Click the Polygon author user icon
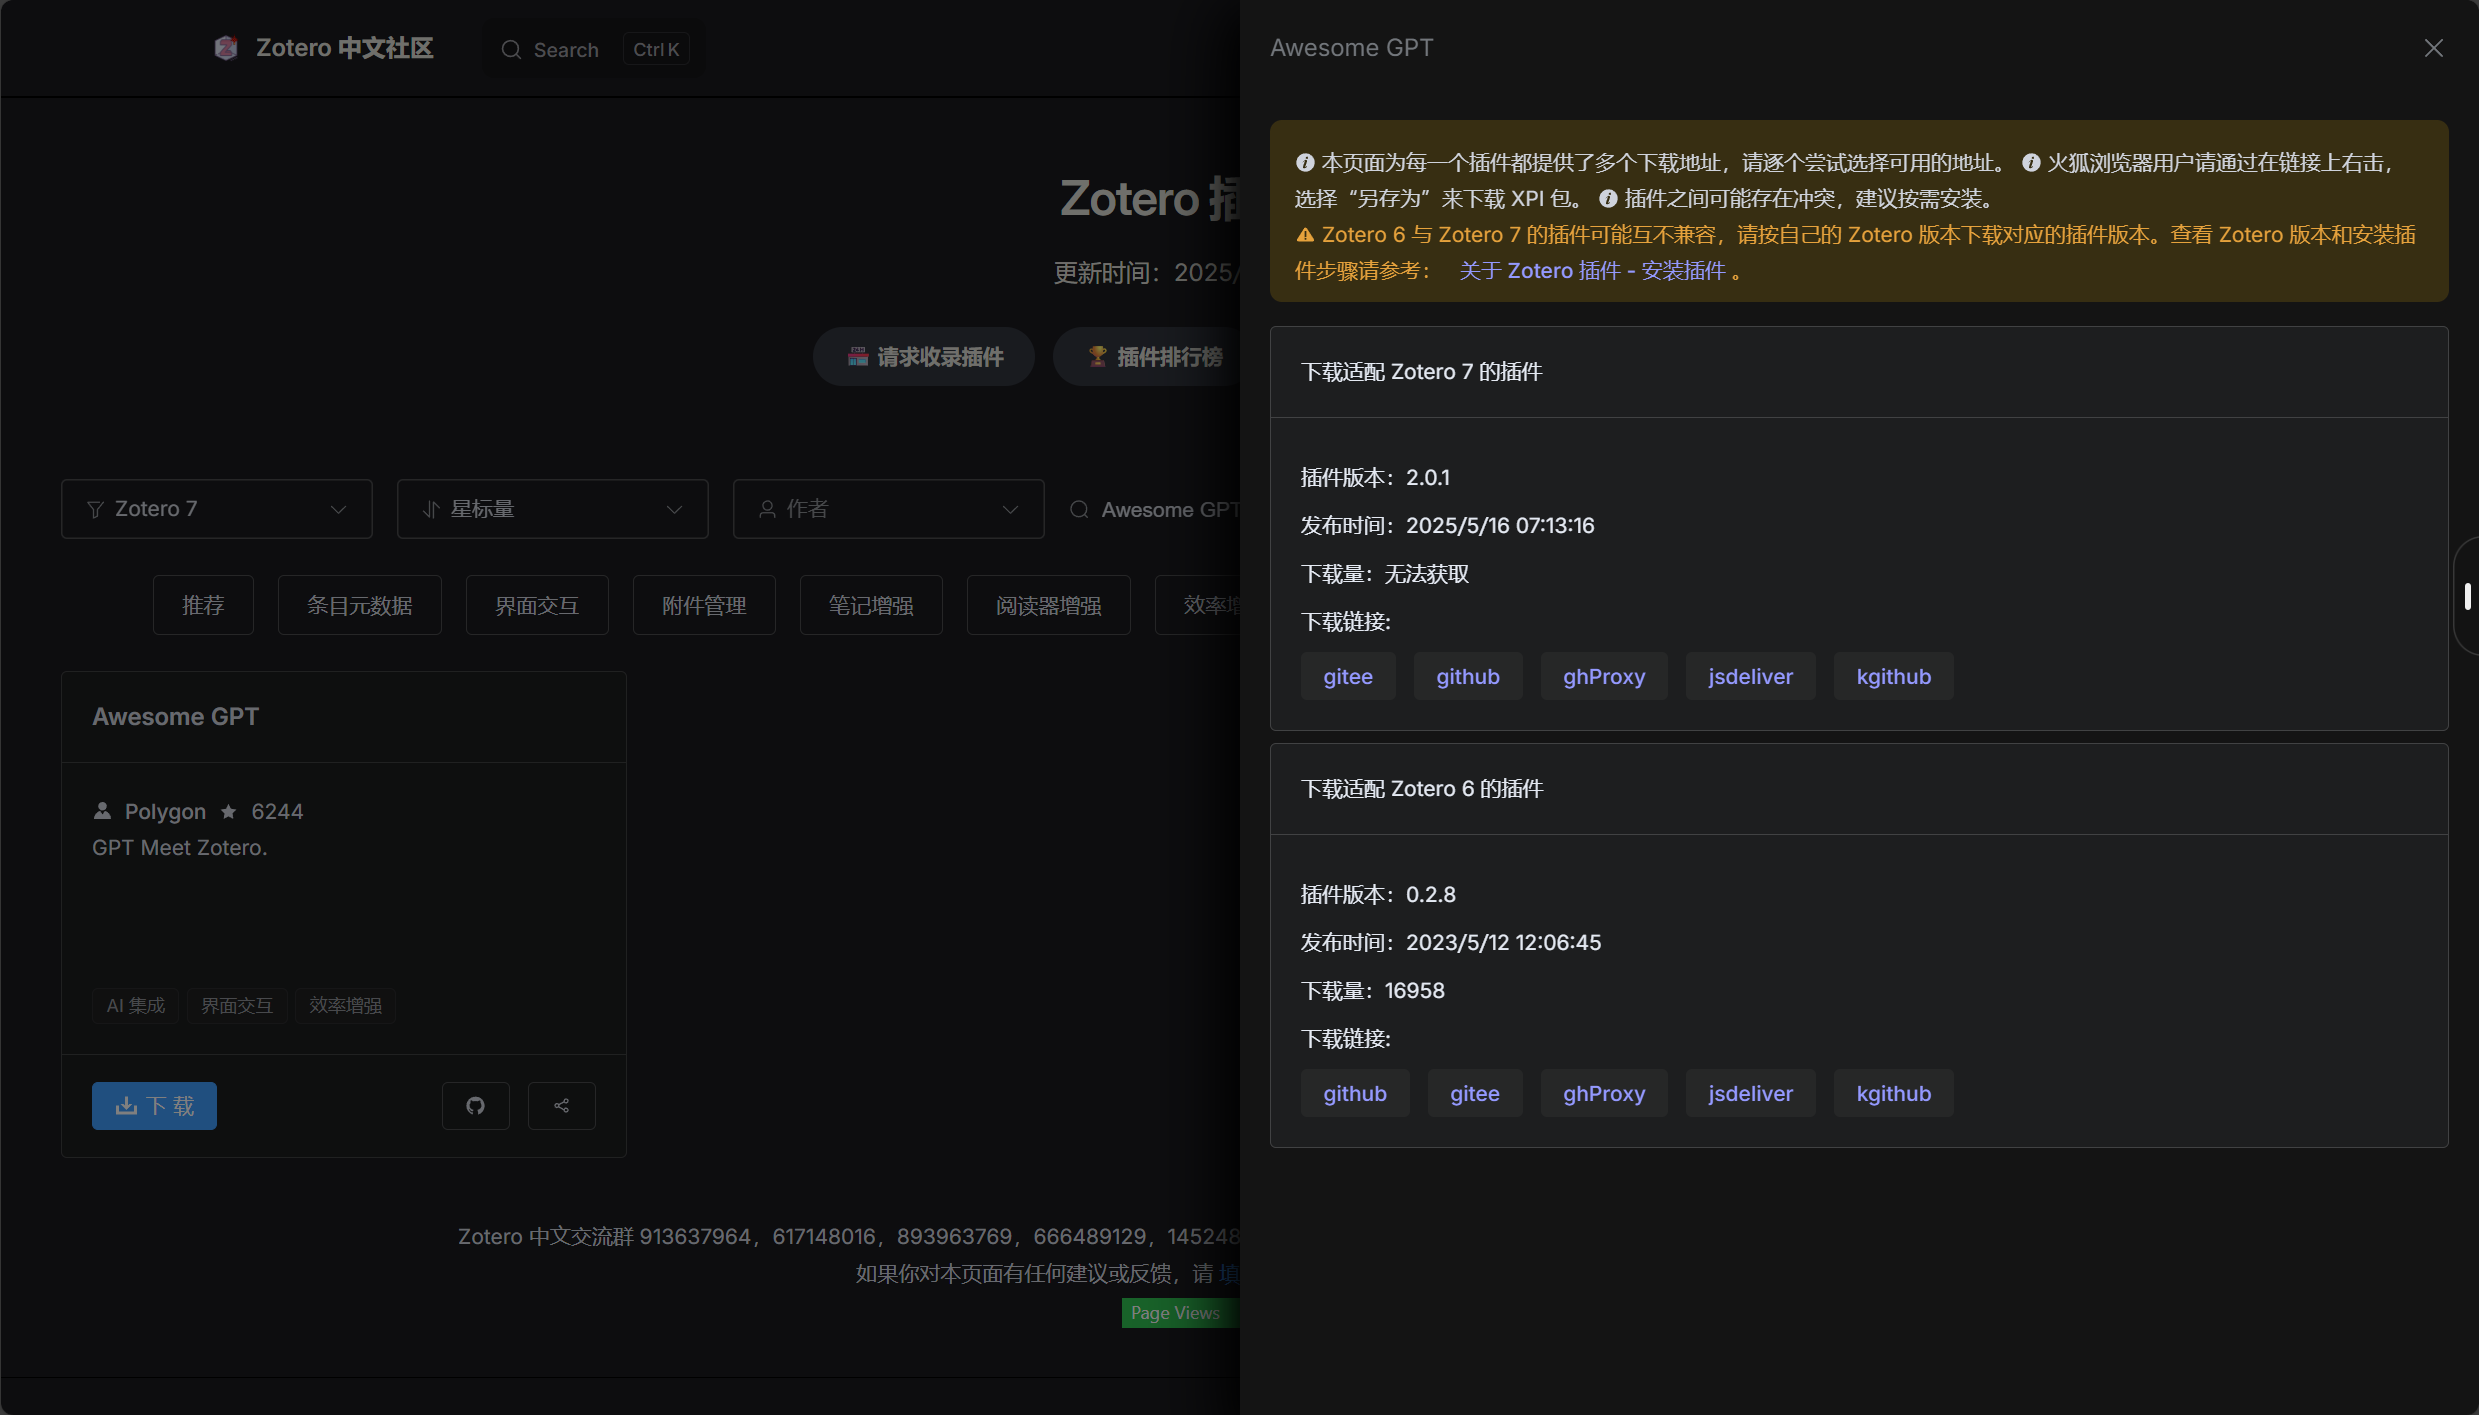This screenshot has width=2479, height=1415. click(102, 811)
